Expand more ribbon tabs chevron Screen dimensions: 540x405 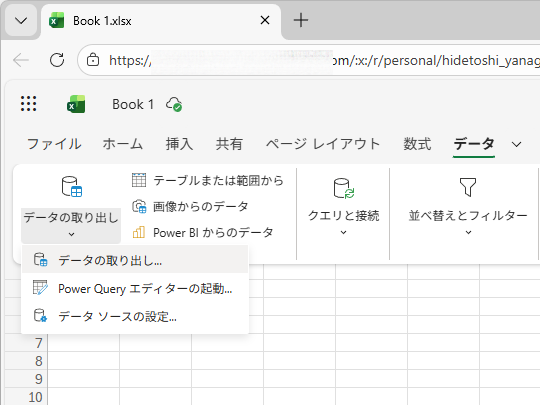coord(516,144)
